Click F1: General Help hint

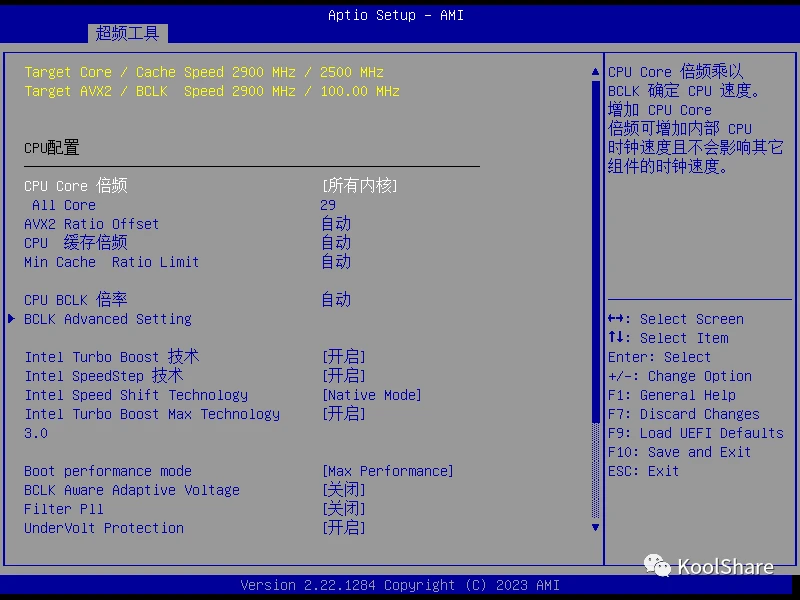(x=671, y=395)
